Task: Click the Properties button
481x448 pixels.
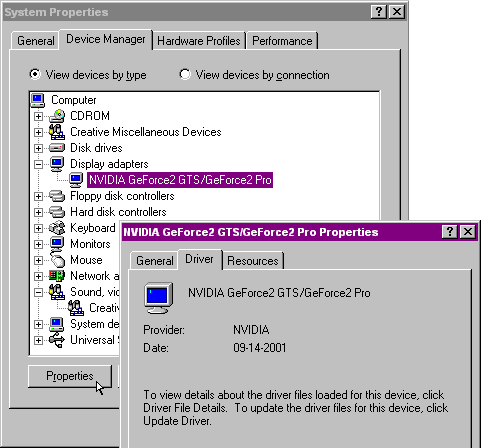Action: click(70, 376)
